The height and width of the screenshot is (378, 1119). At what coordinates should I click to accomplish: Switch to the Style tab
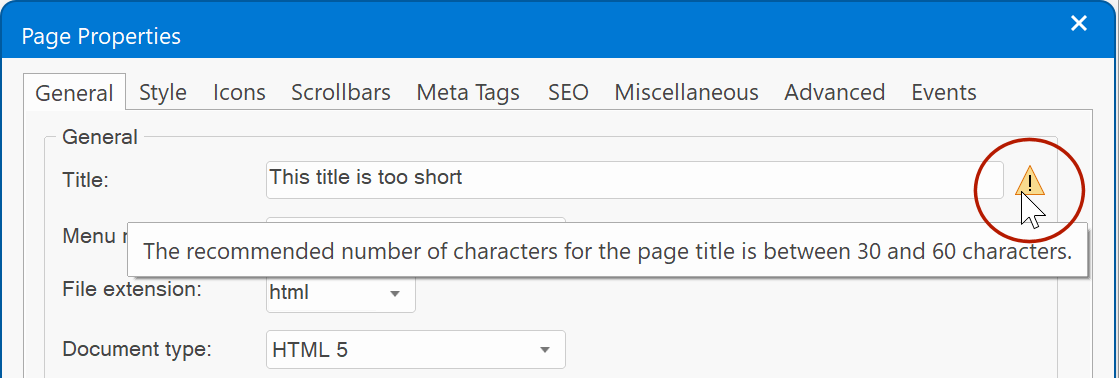click(x=163, y=92)
